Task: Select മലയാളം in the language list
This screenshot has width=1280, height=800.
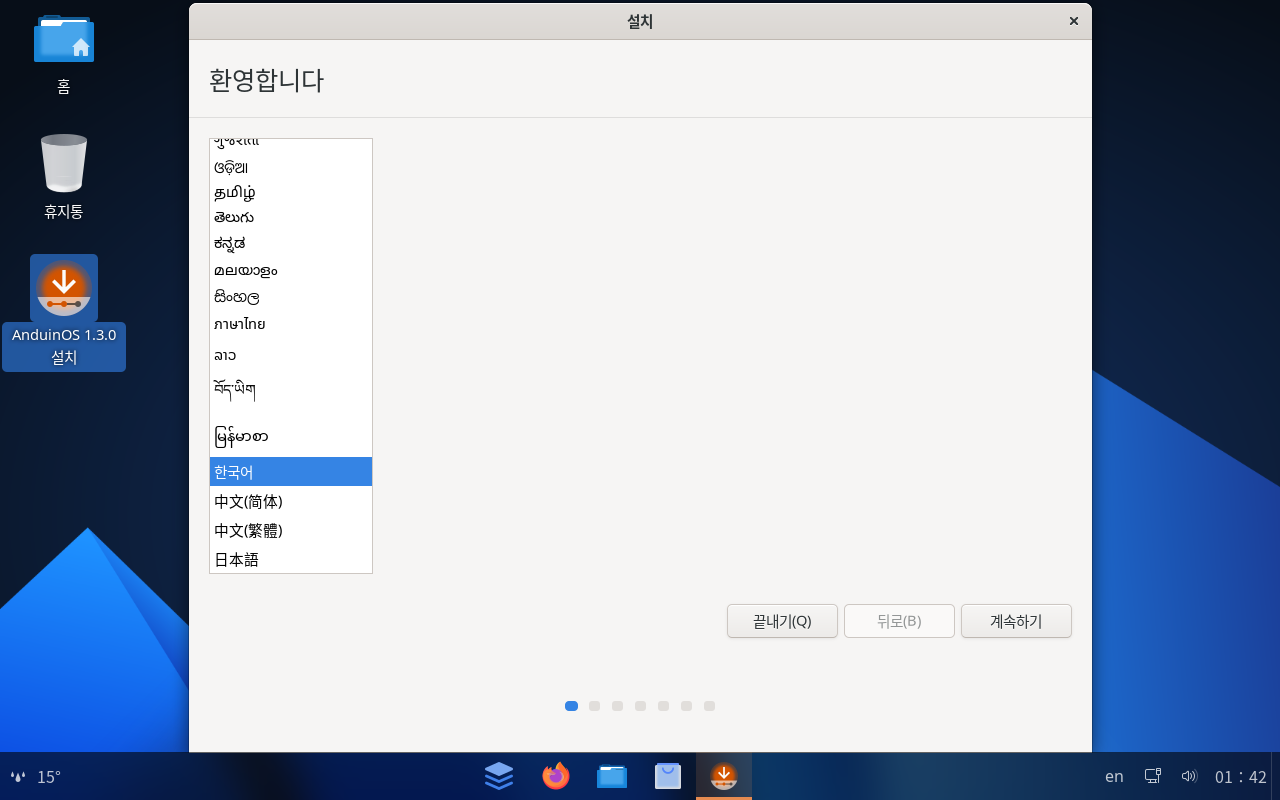Action: (291, 270)
